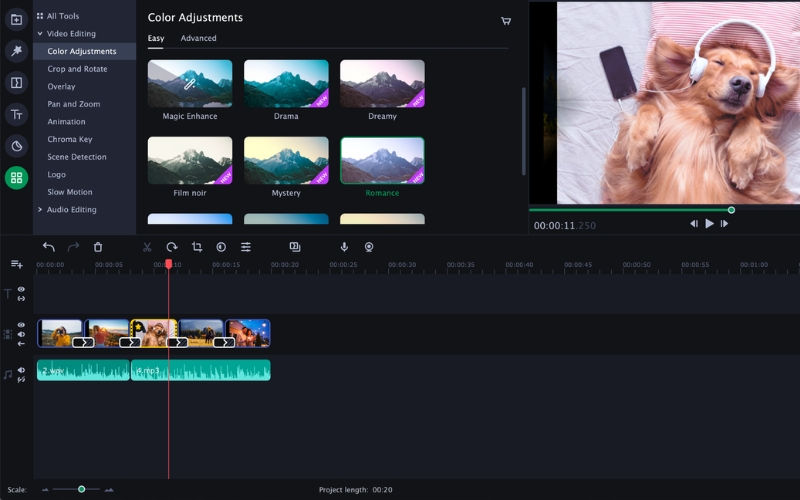Select the Crop tool icon in toolbar
This screenshot has width=800, height=500.
click(x=197, y=247)
